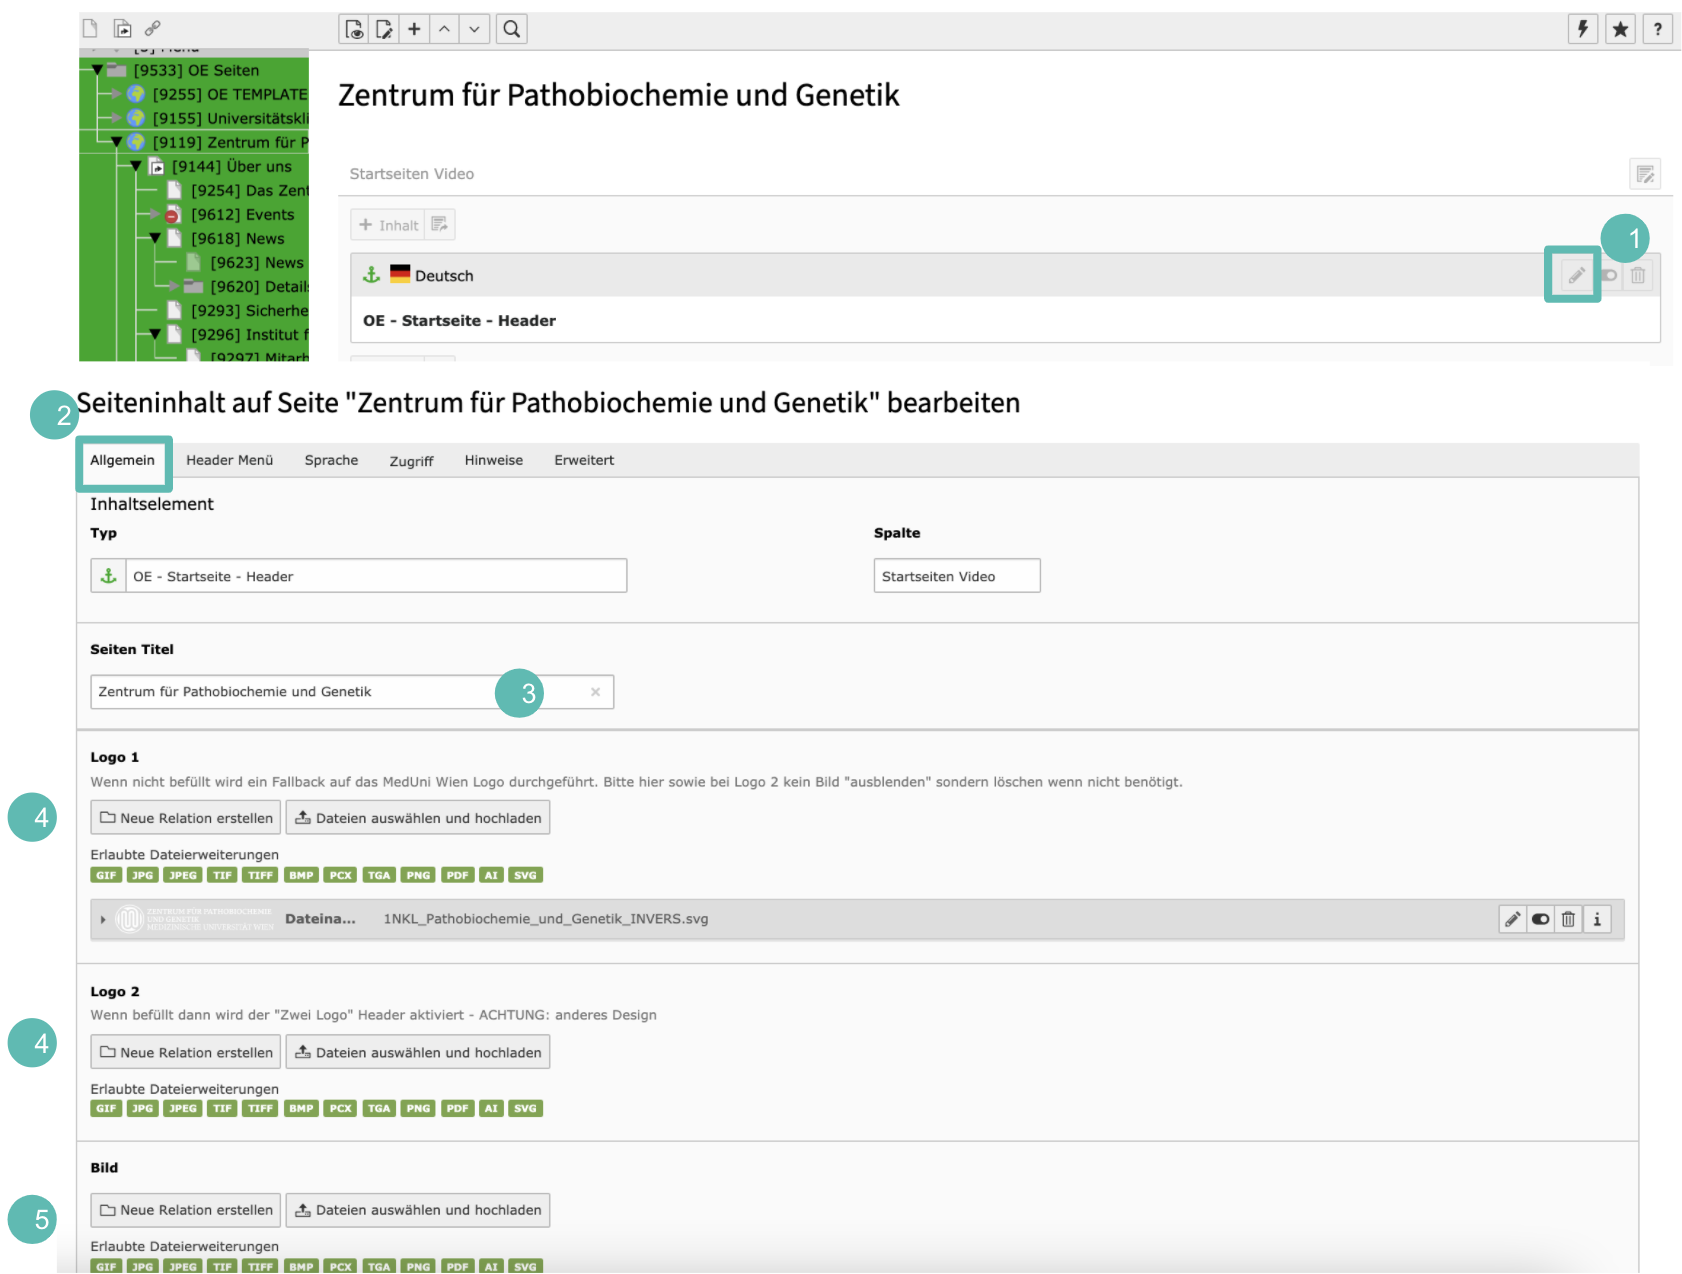
Task: Click the anchor icon beside Typ field
Action: 108,576
